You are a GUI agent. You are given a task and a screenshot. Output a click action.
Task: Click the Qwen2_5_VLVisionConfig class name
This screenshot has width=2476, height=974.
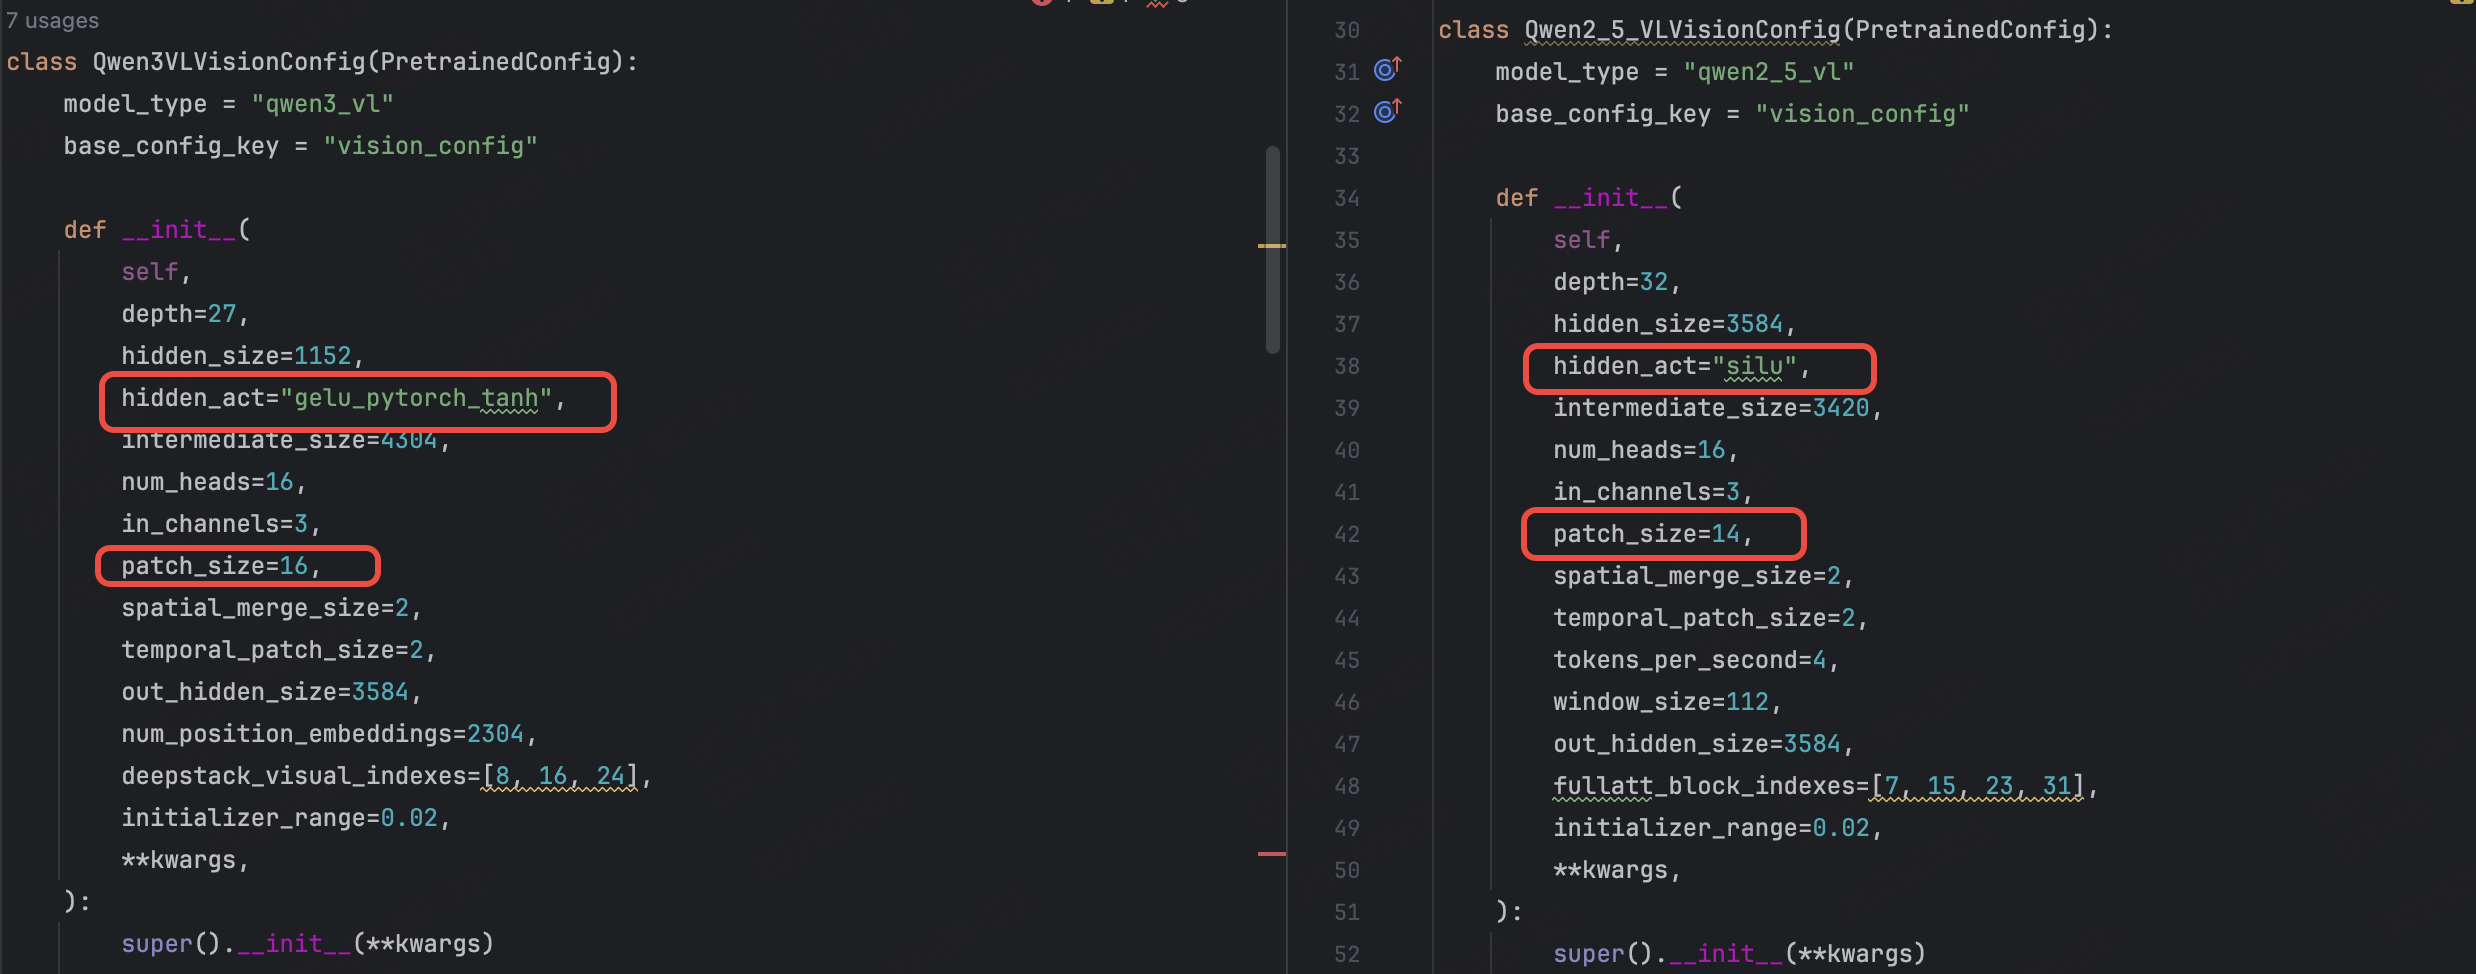(x=1682, y=30)
